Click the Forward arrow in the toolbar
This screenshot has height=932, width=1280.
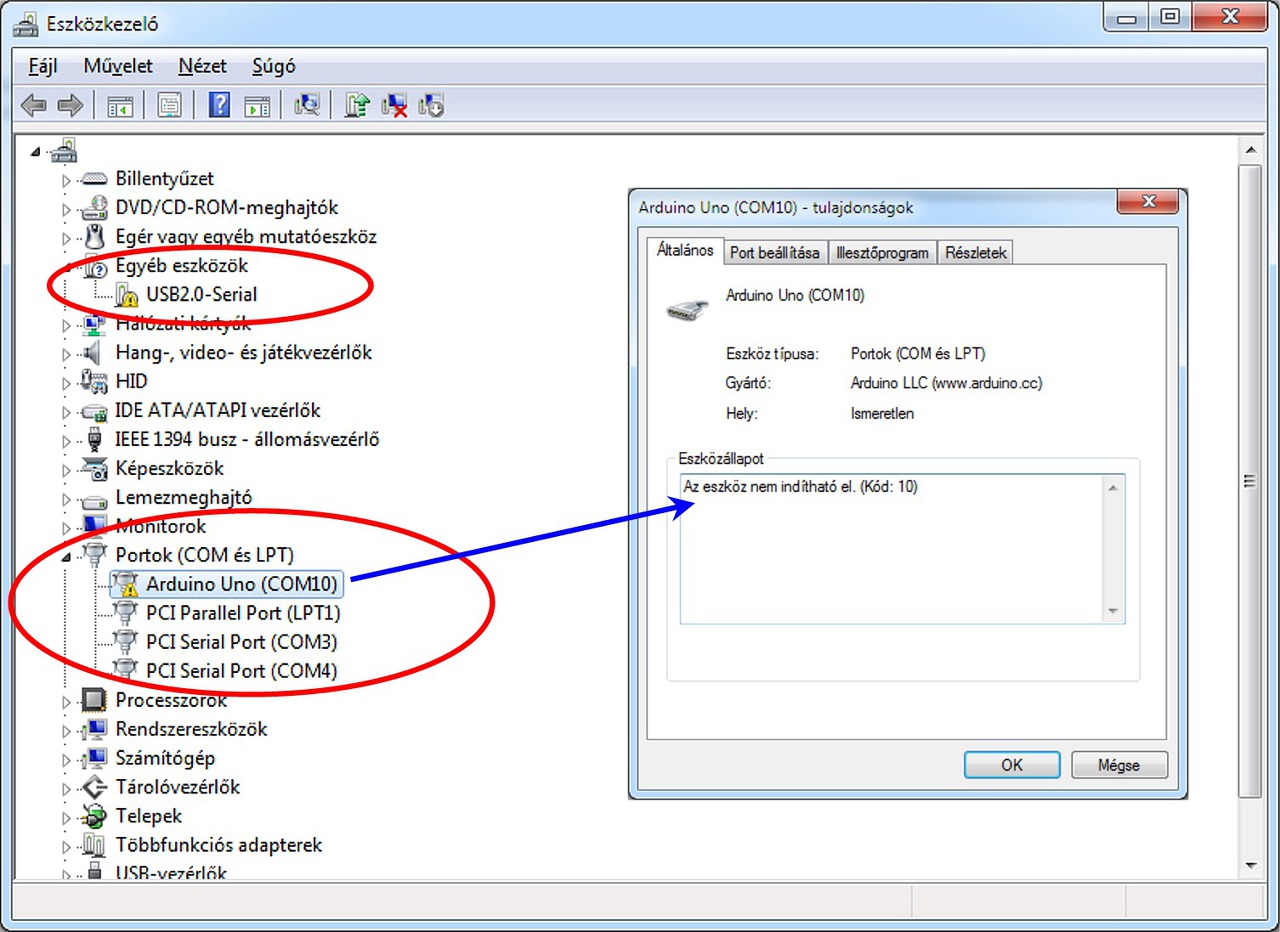[69, 105]
